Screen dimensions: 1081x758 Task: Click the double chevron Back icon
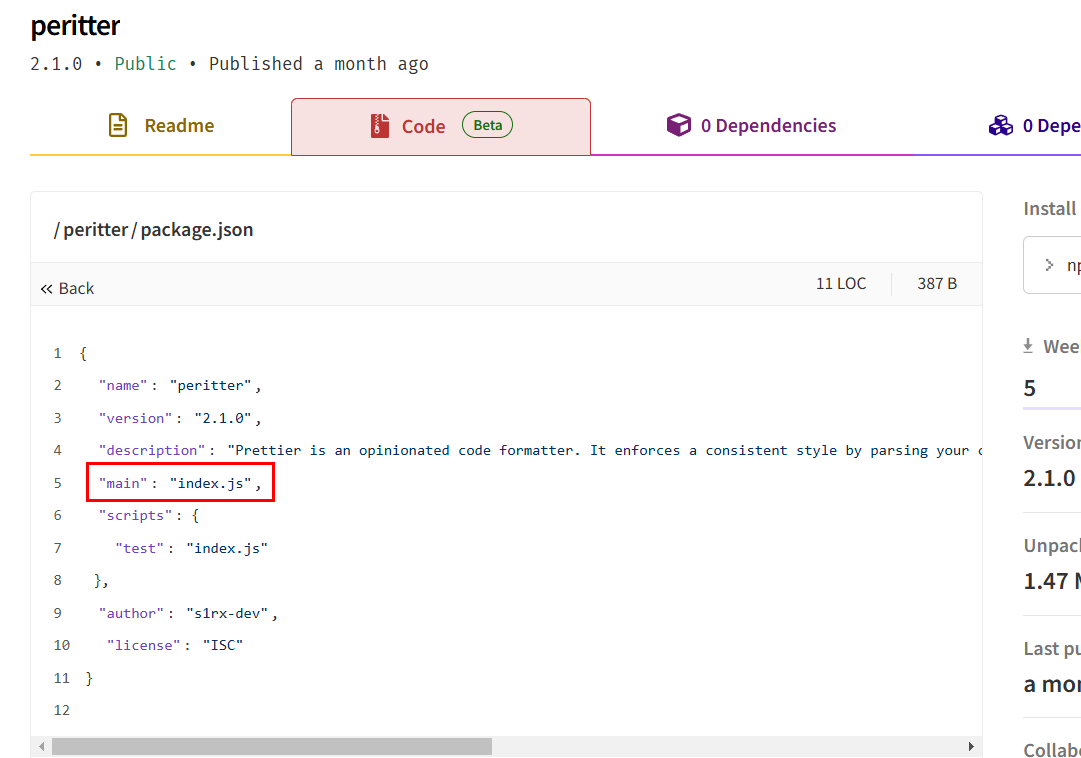pyautogui.click(x=46, y=289)
